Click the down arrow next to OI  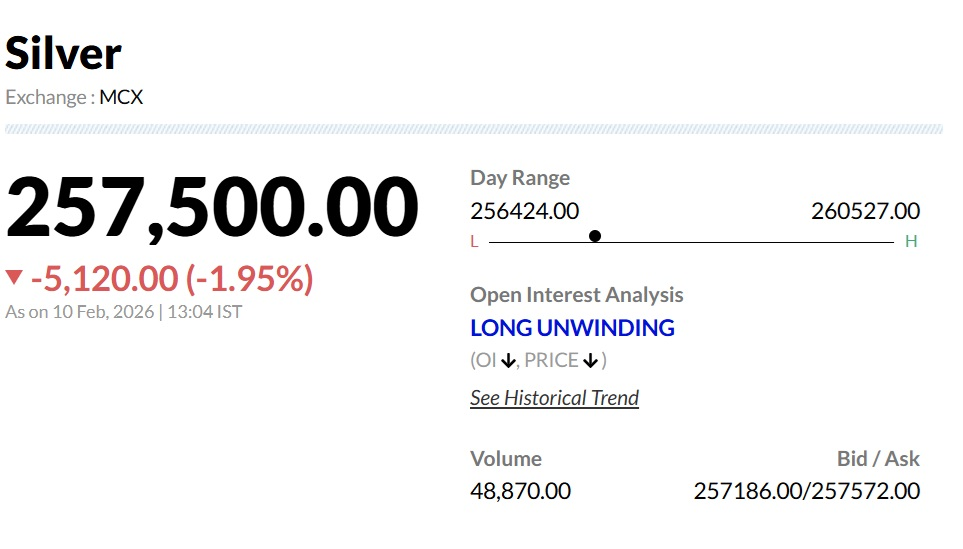pyautogui.click(x=509, y=361)
